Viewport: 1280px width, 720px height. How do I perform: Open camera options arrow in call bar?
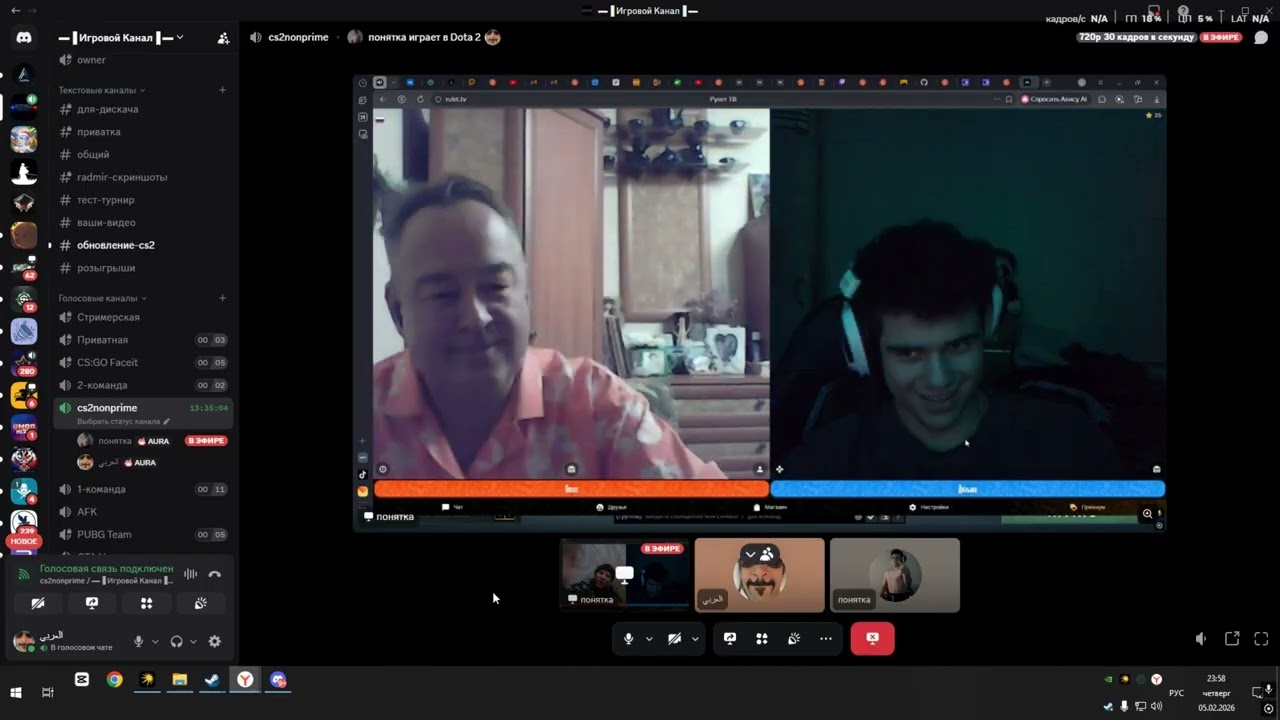tap(695, 639)
